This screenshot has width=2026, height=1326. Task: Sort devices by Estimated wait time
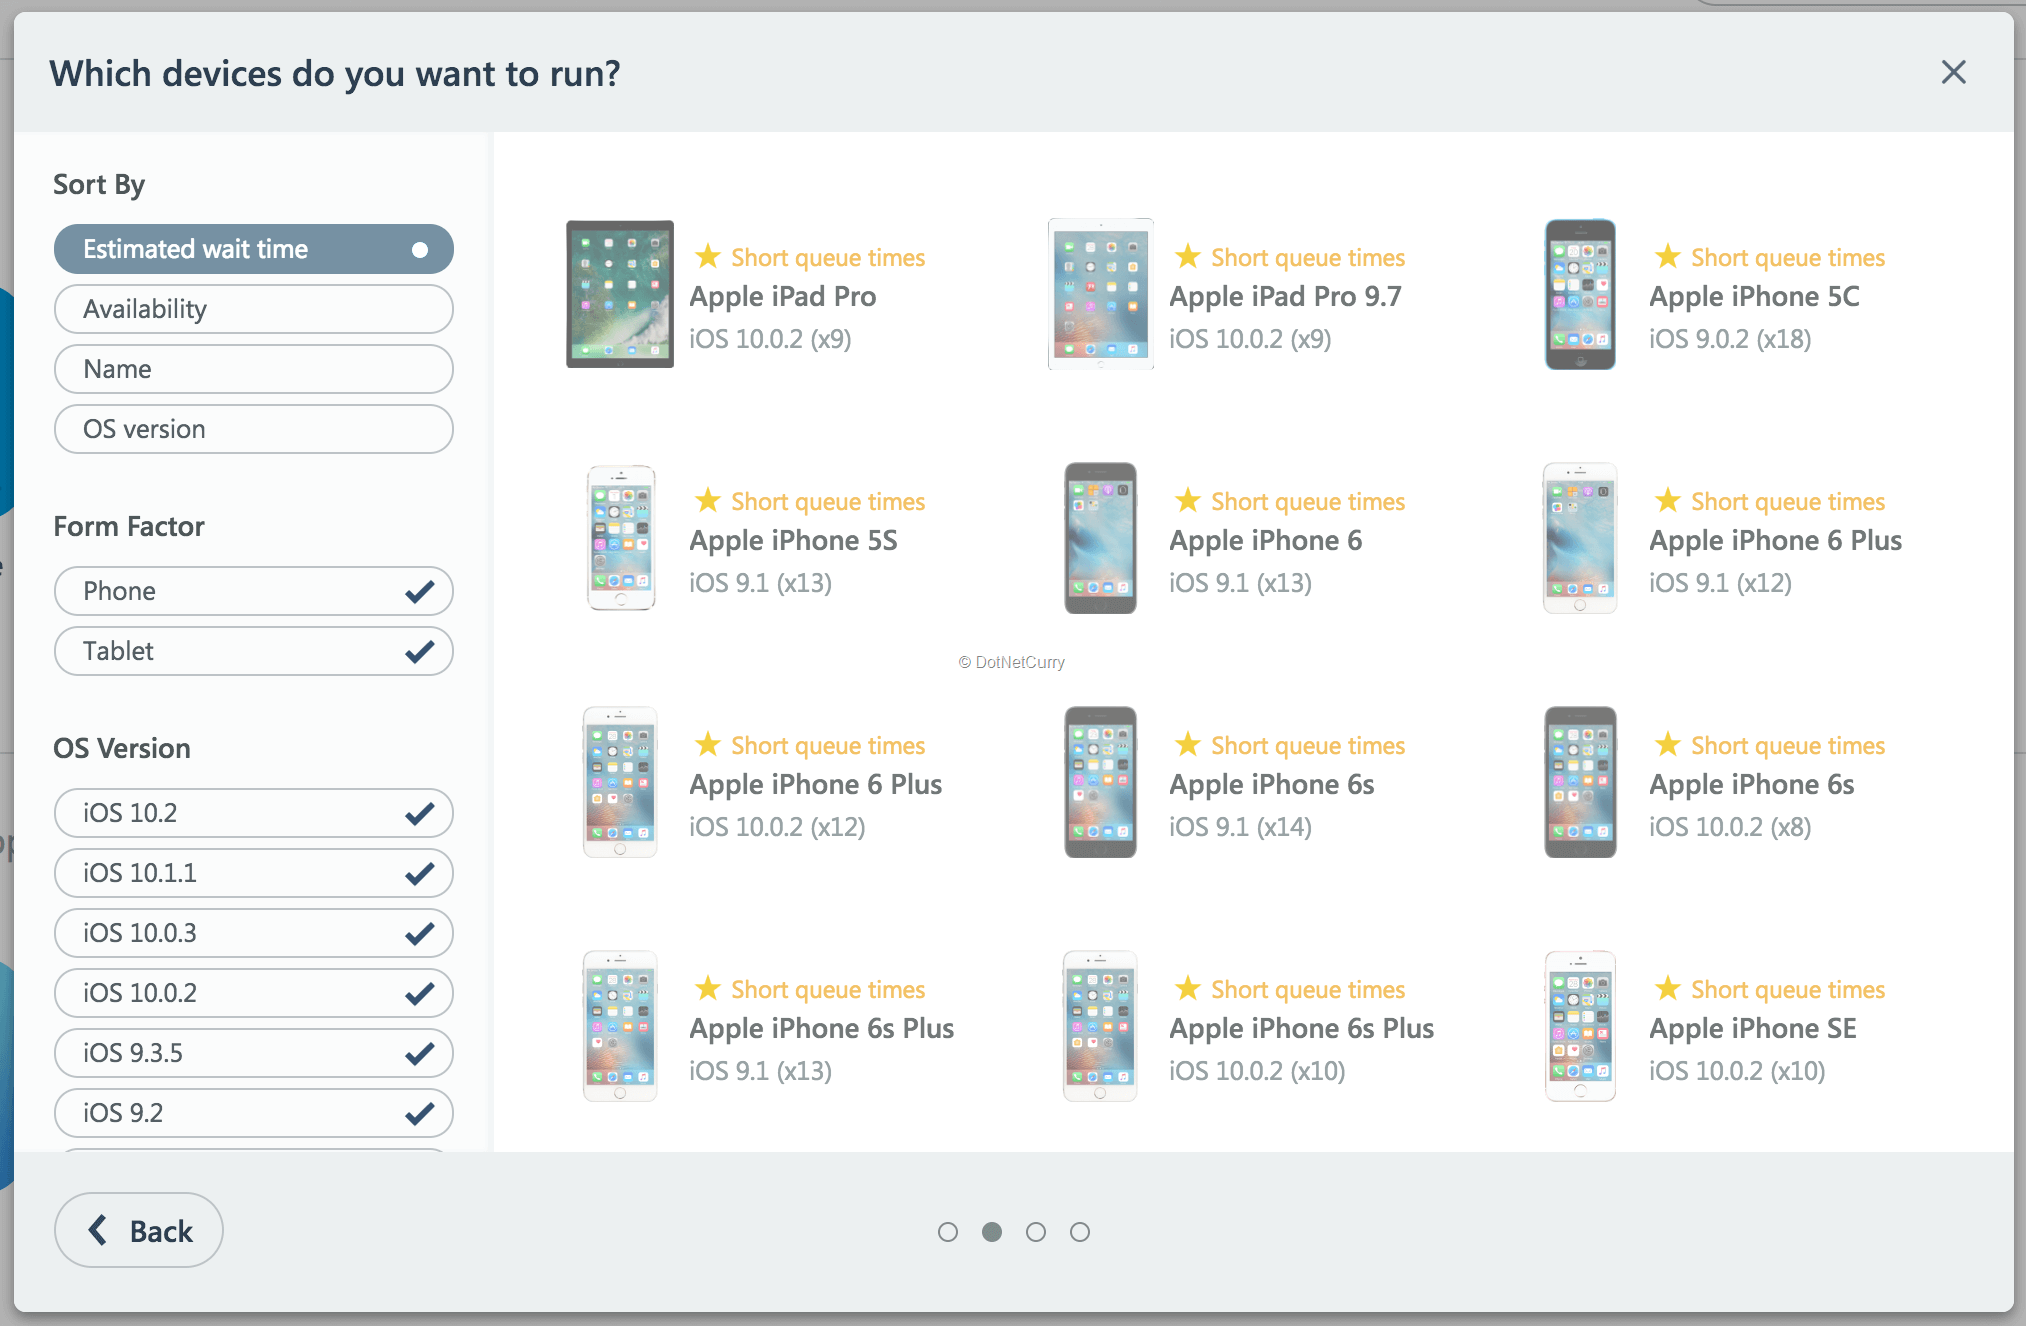pos(254,249)
